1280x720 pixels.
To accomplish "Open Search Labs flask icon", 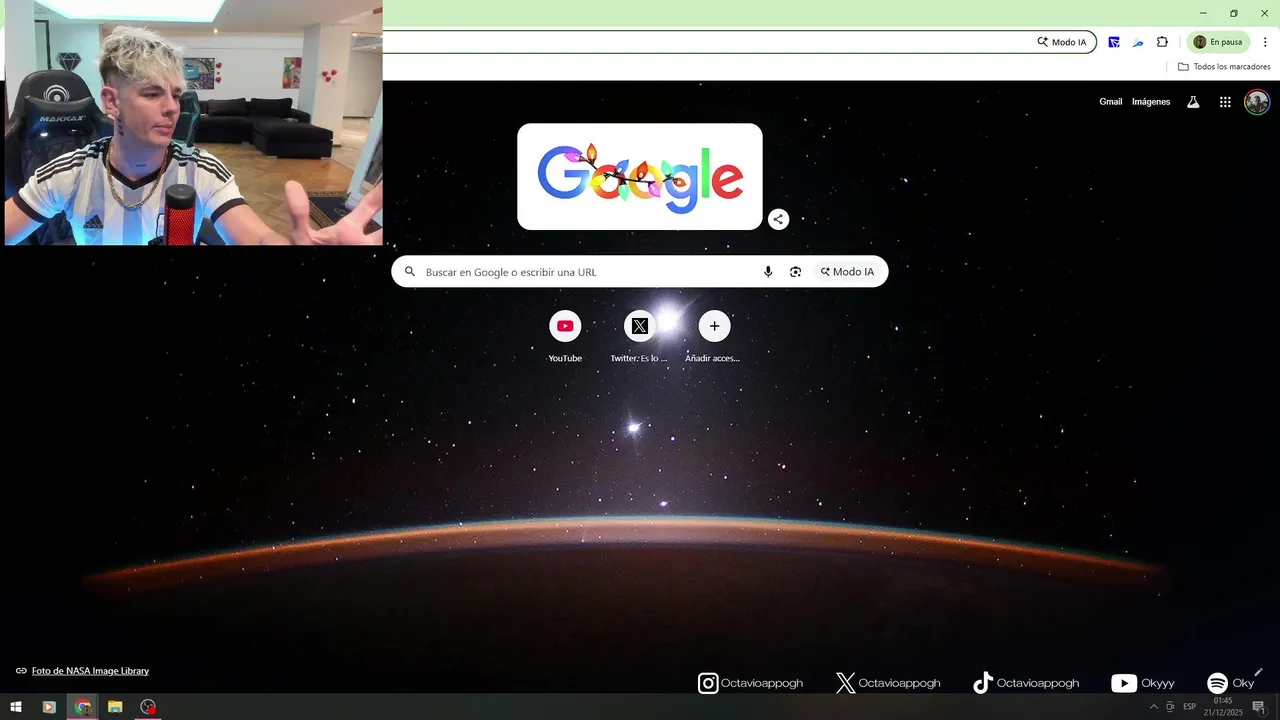I will (1192, 102).
